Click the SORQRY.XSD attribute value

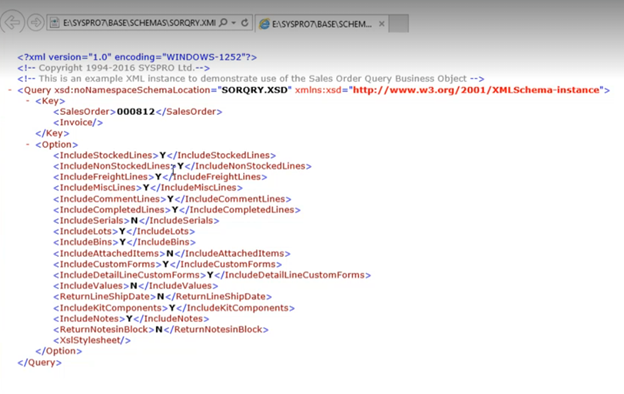(x=254, y=90)
